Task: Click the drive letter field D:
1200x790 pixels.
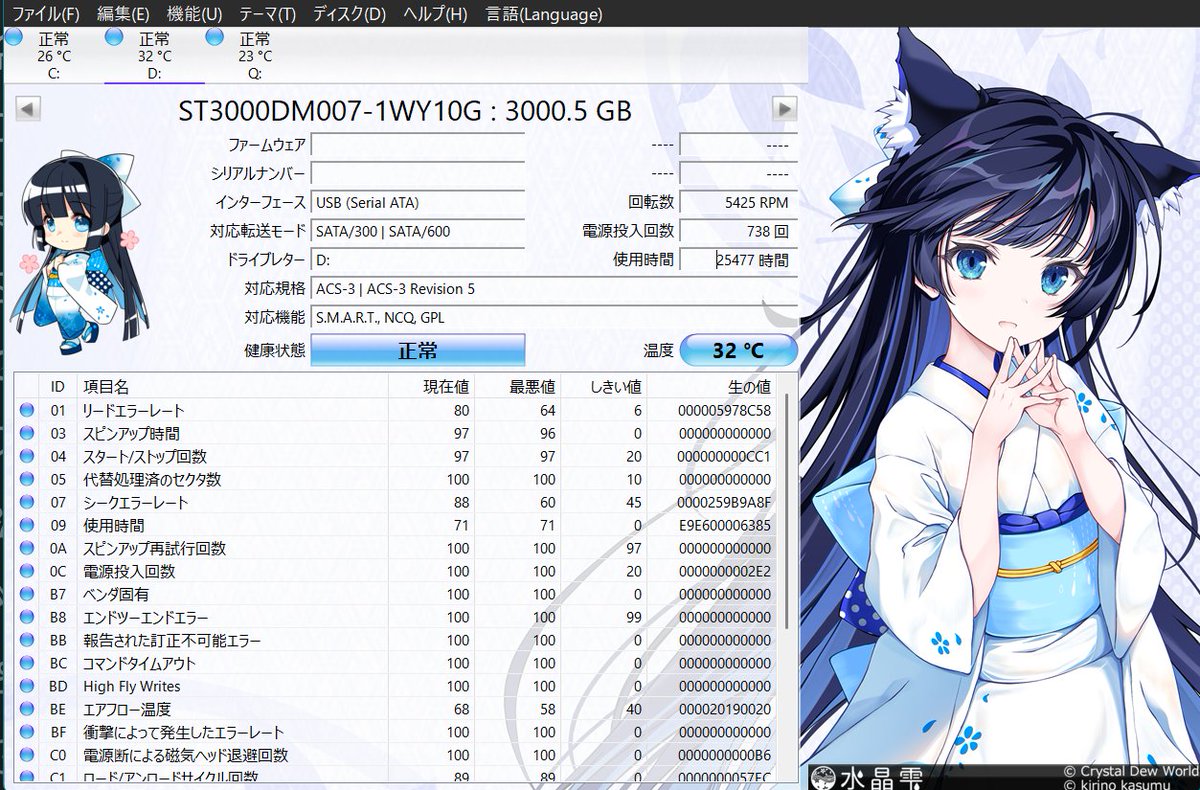Action: pyautogui.click(x=418, y=260)
